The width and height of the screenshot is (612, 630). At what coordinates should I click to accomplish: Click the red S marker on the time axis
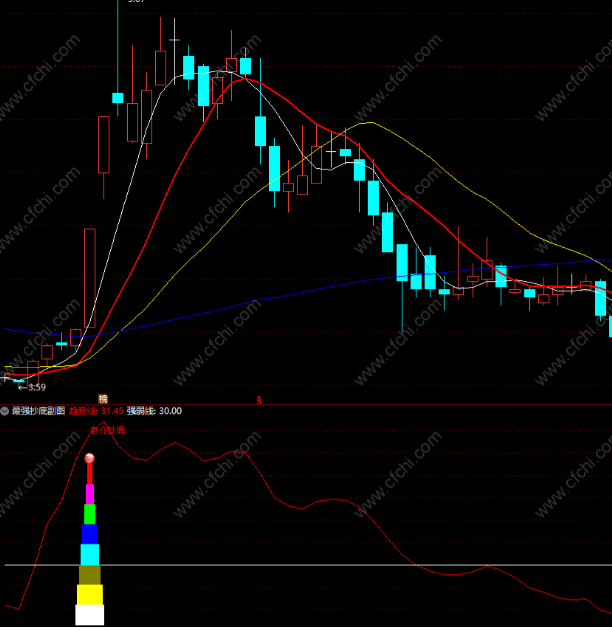click(259, 400)
